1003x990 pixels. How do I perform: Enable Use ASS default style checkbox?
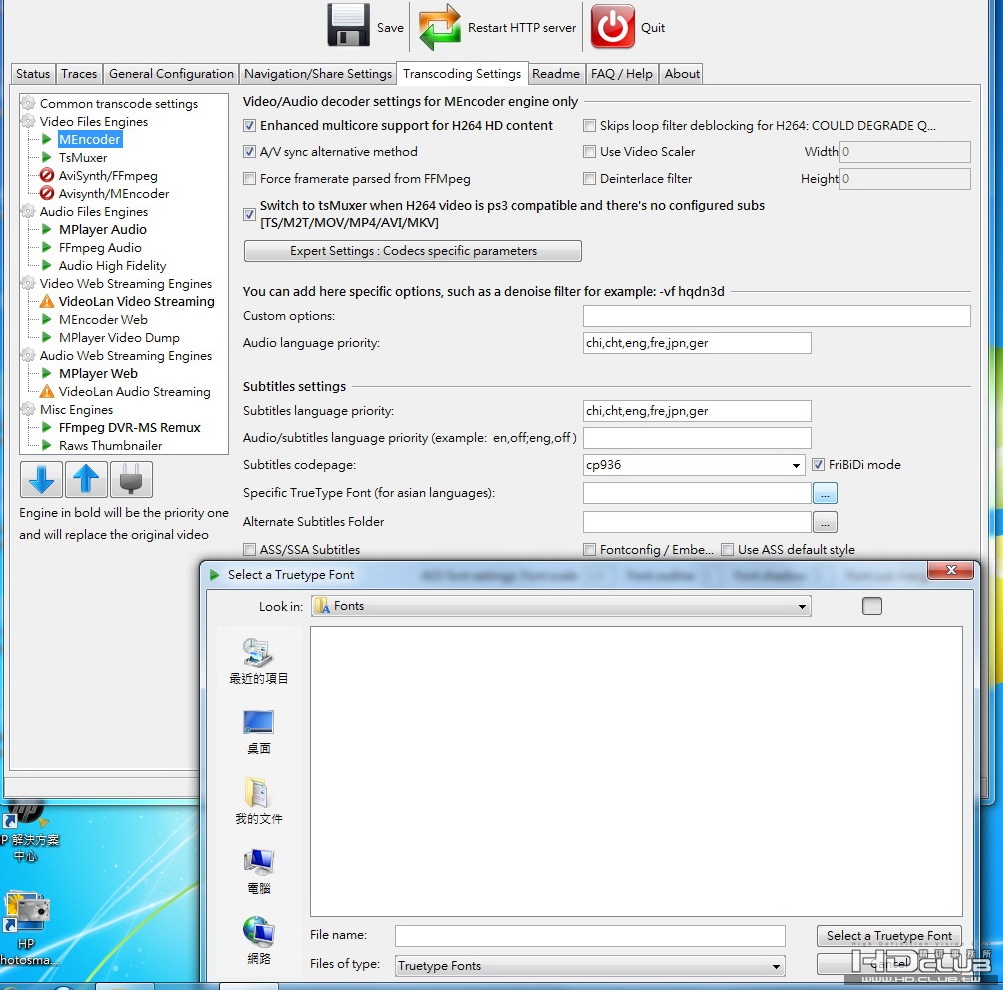click(x=727, y=549)
